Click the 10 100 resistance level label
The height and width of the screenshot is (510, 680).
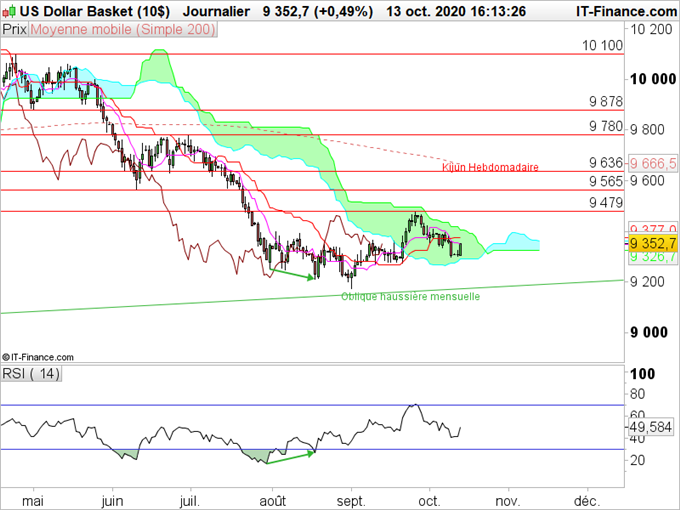pos(602,45)
